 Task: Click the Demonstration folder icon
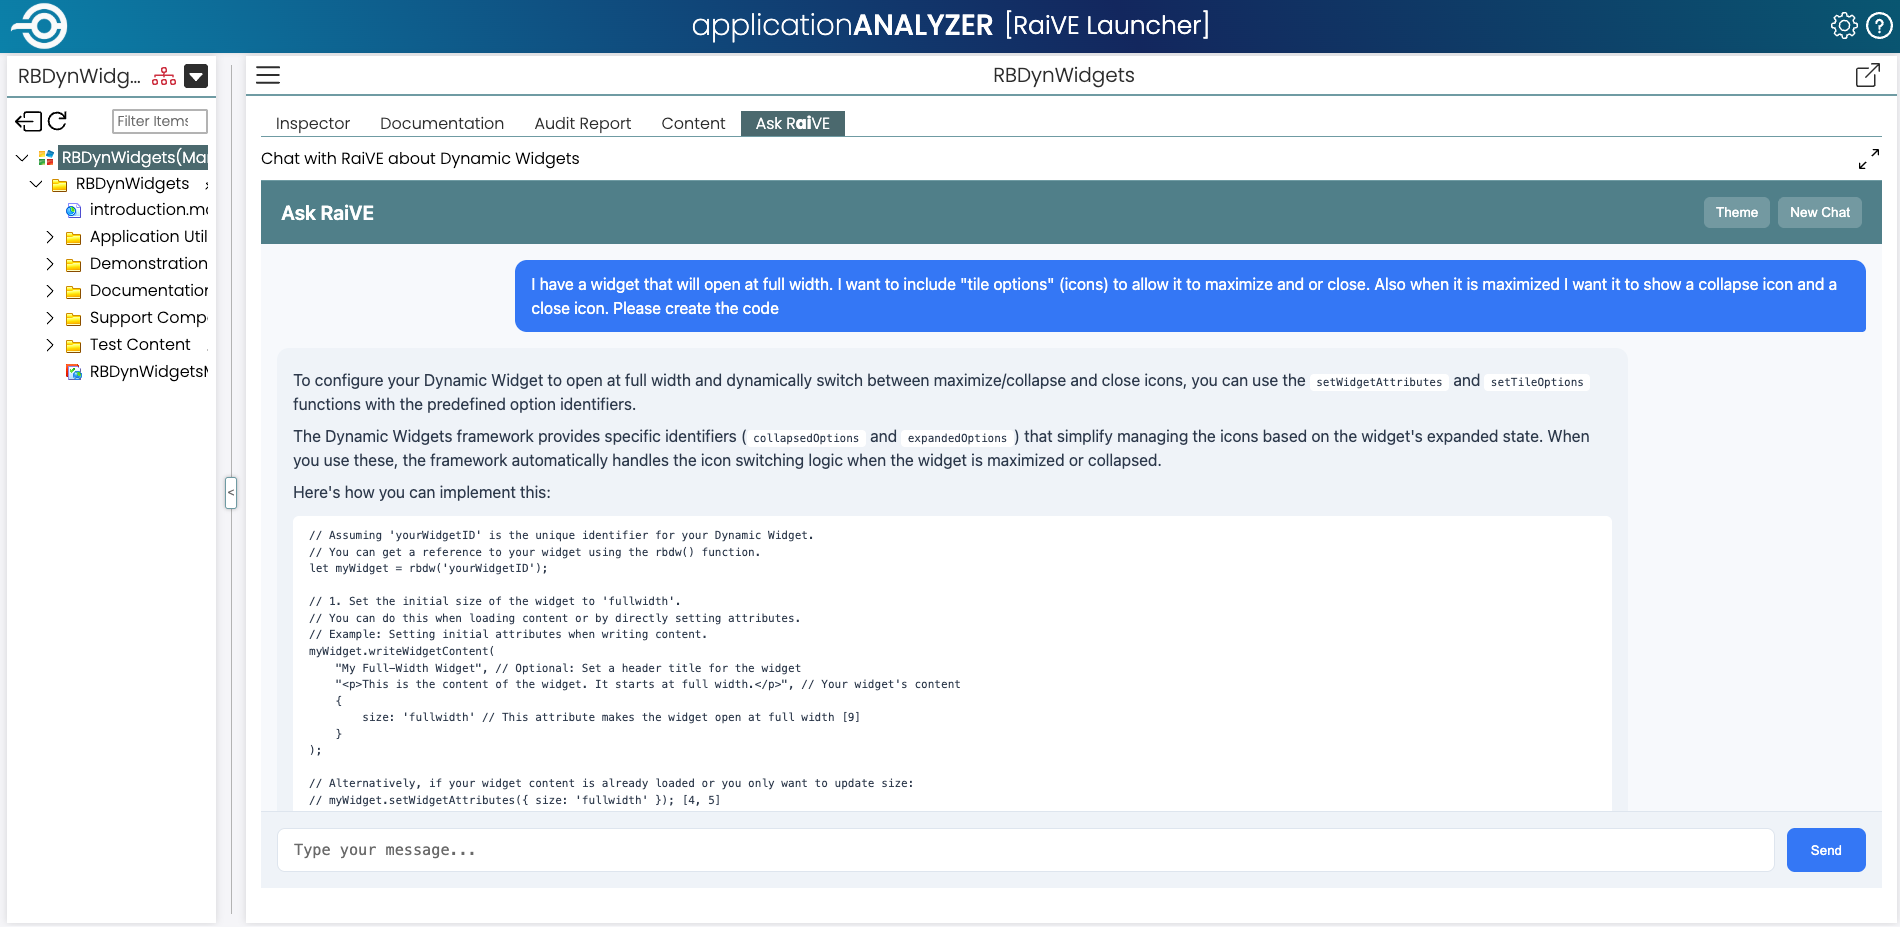(x=73, y=265)
